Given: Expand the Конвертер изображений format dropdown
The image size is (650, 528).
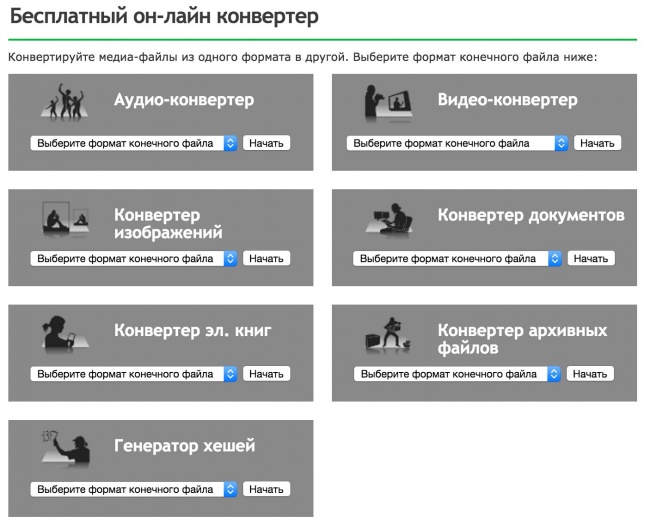Looking at the screenshot, I should tap(134, 258).
